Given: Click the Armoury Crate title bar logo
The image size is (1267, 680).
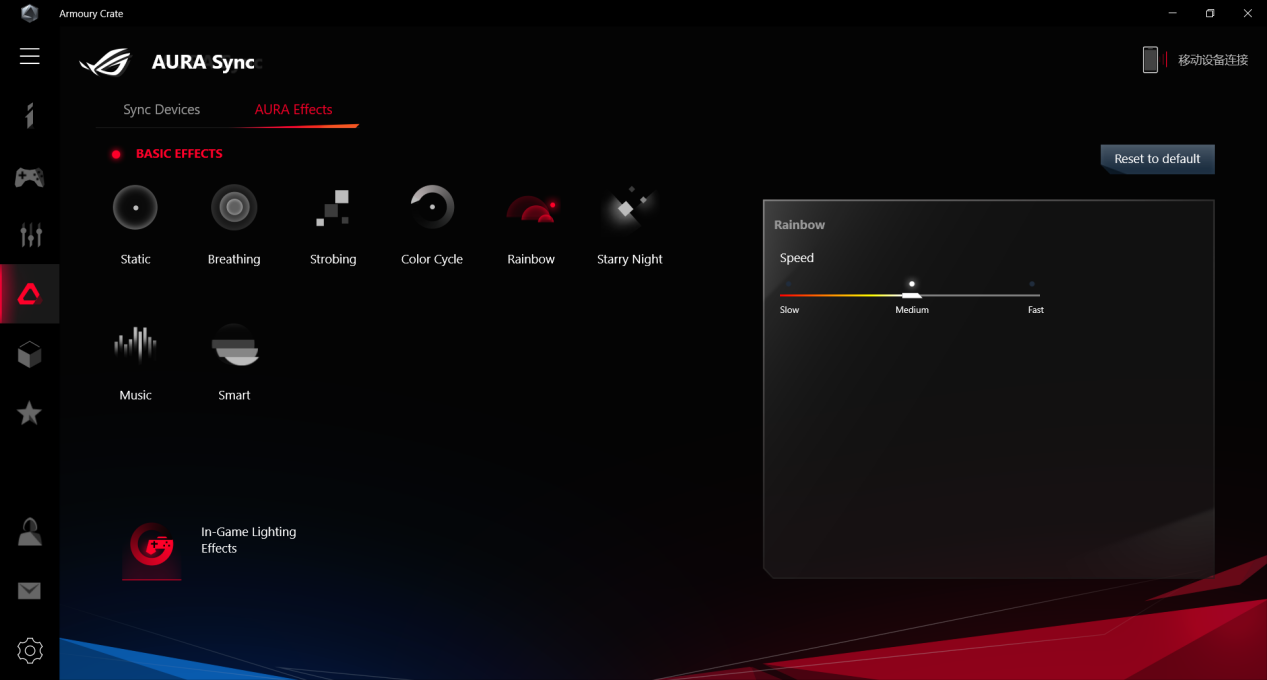Looking at the screenshot, I should [x=30, y=13].
